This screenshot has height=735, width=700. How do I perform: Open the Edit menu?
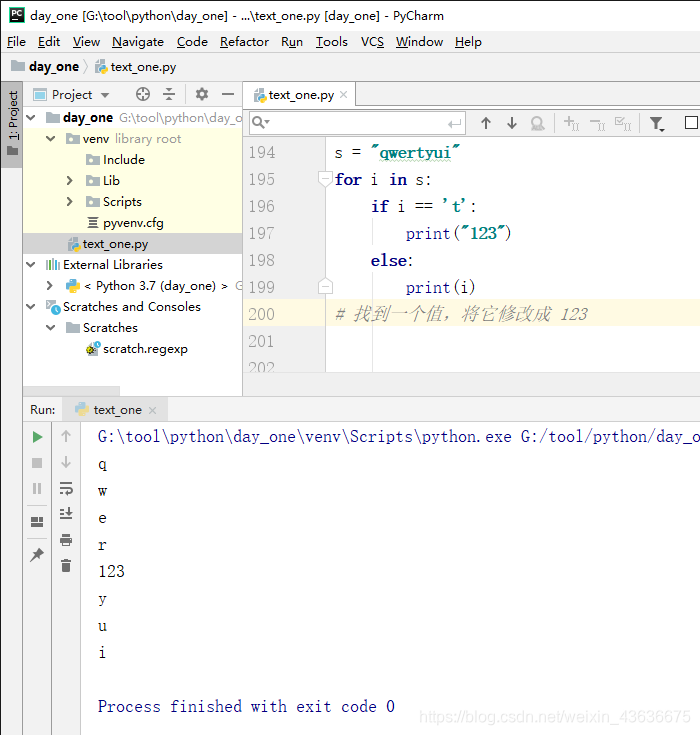(49, 42)
